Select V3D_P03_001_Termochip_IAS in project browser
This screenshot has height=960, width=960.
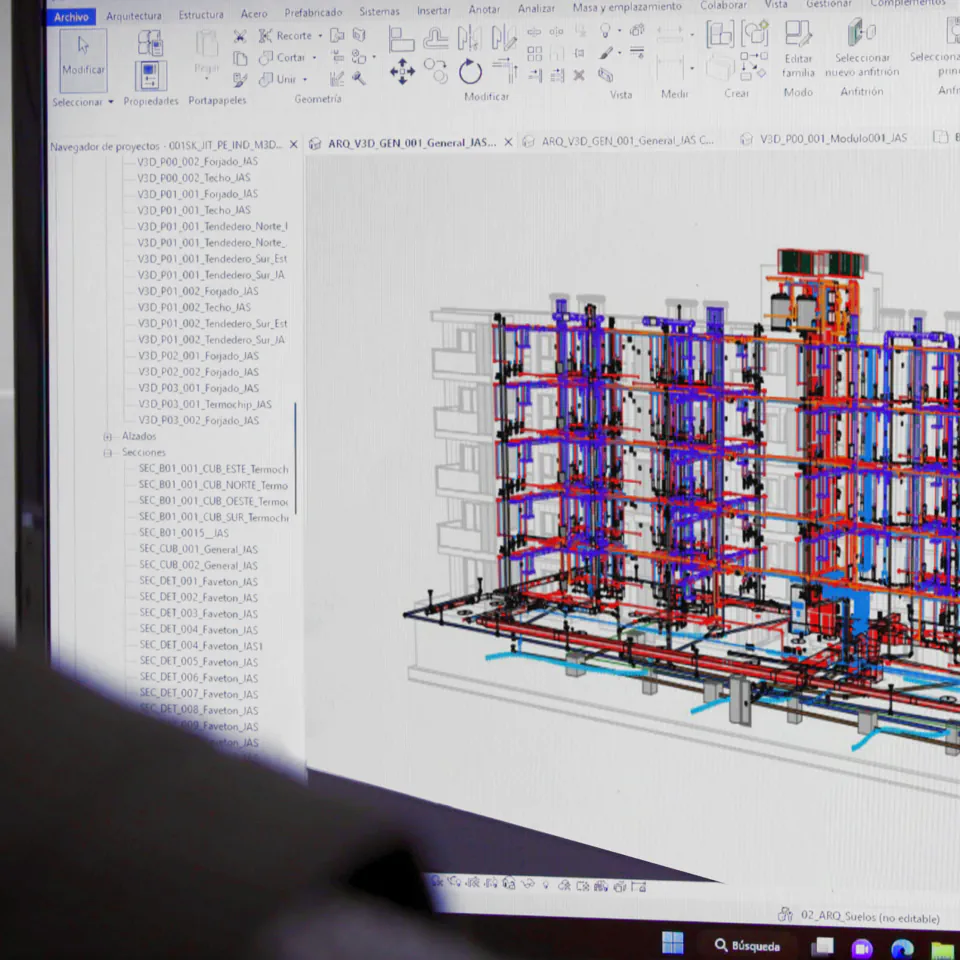click(x=204, y=404)
